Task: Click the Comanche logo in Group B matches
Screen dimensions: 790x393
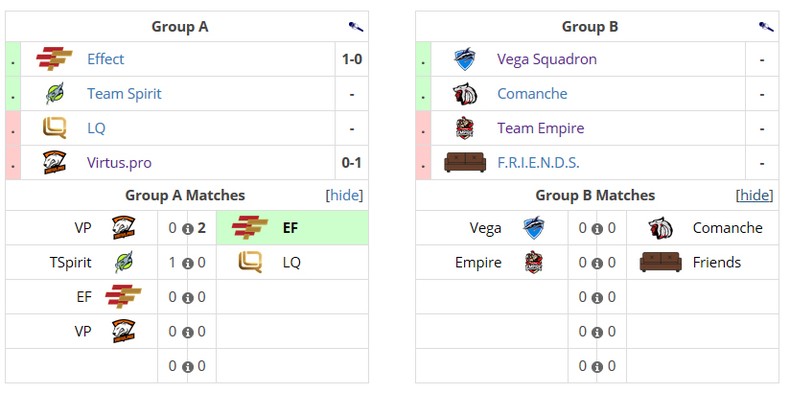Action: tap(661, 228)
